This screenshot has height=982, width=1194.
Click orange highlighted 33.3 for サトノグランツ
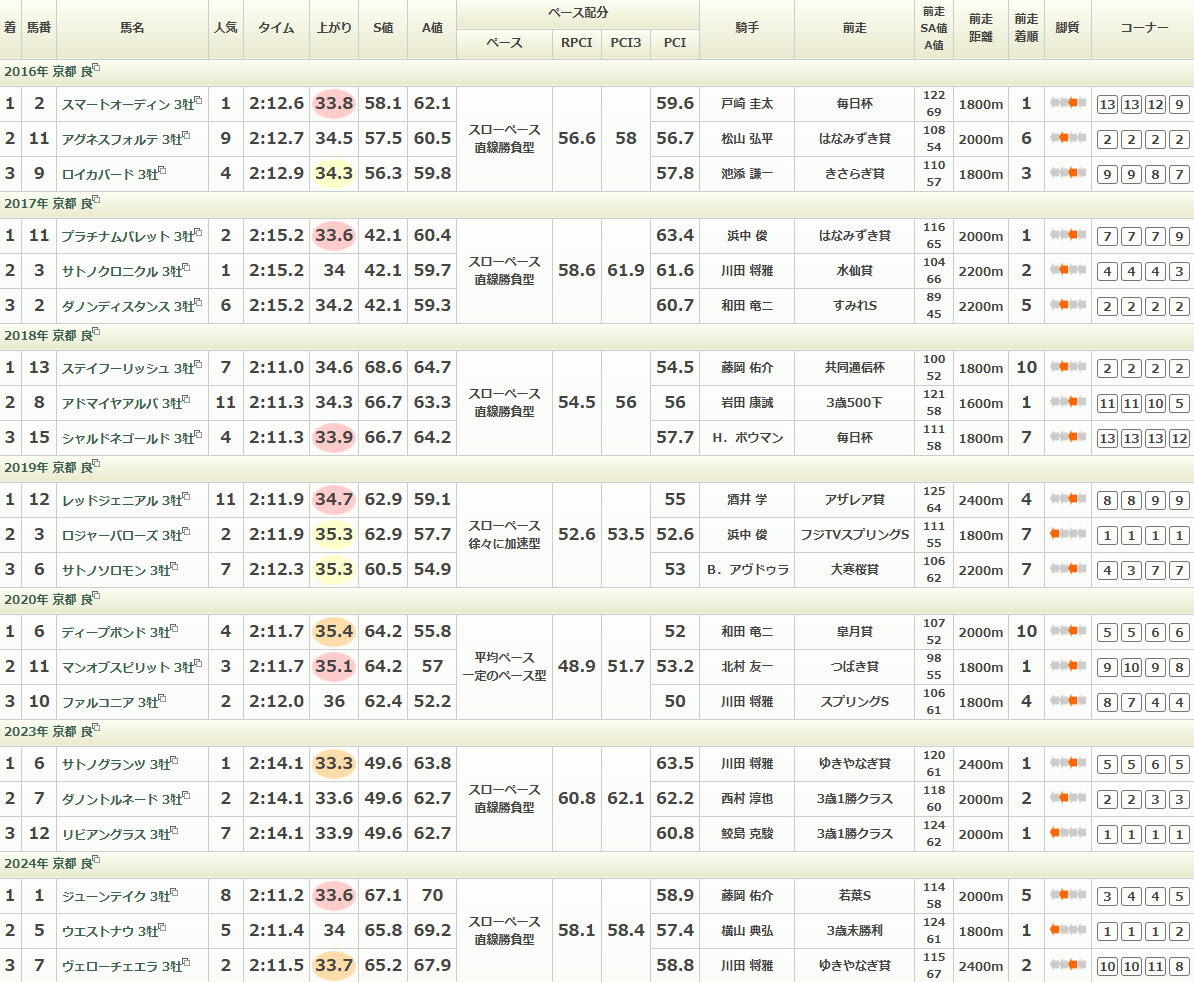pos(333,764)
